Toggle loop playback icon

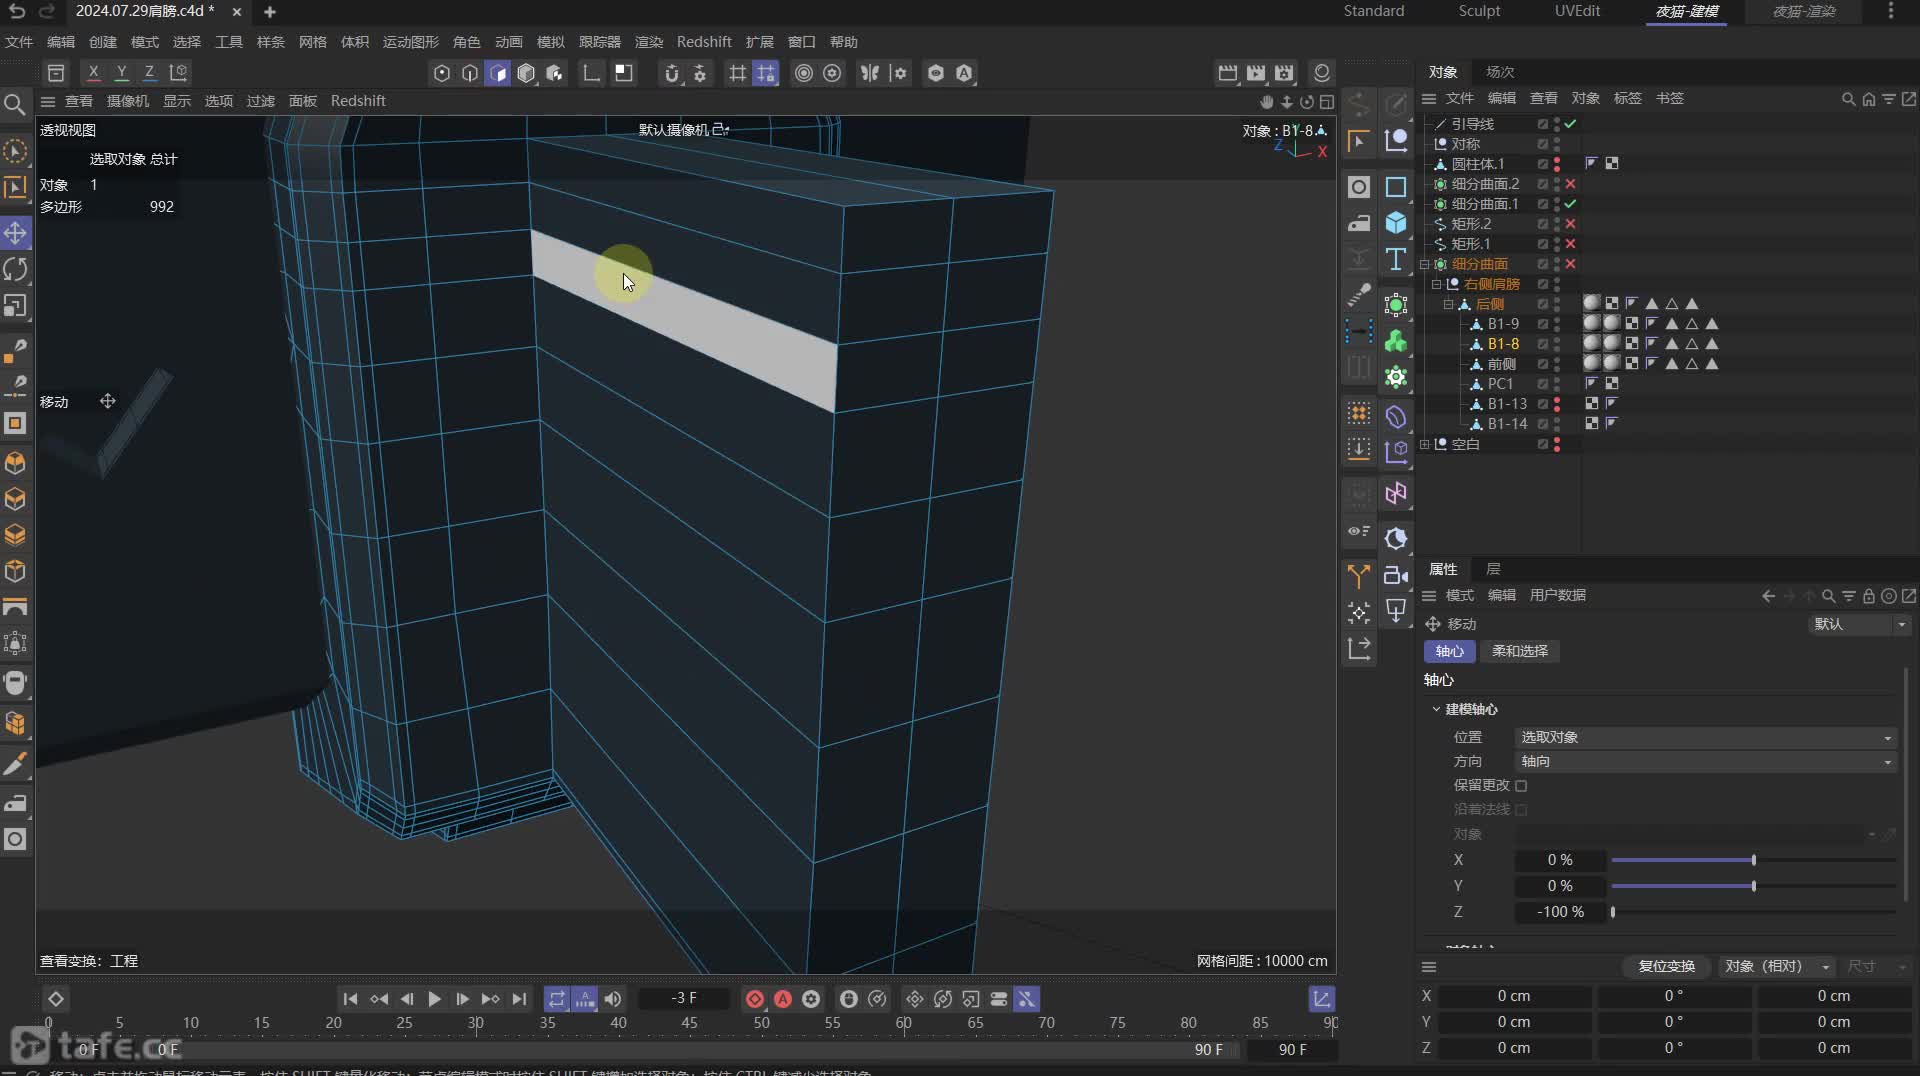tap(557, 999)
